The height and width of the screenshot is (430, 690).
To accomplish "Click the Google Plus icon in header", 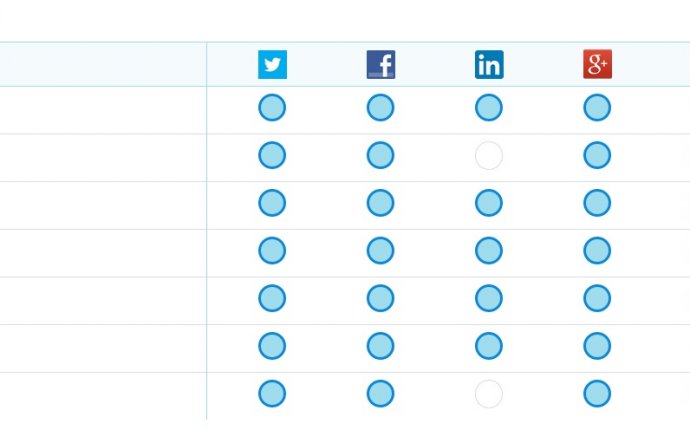I will click(x=597, y=64).
